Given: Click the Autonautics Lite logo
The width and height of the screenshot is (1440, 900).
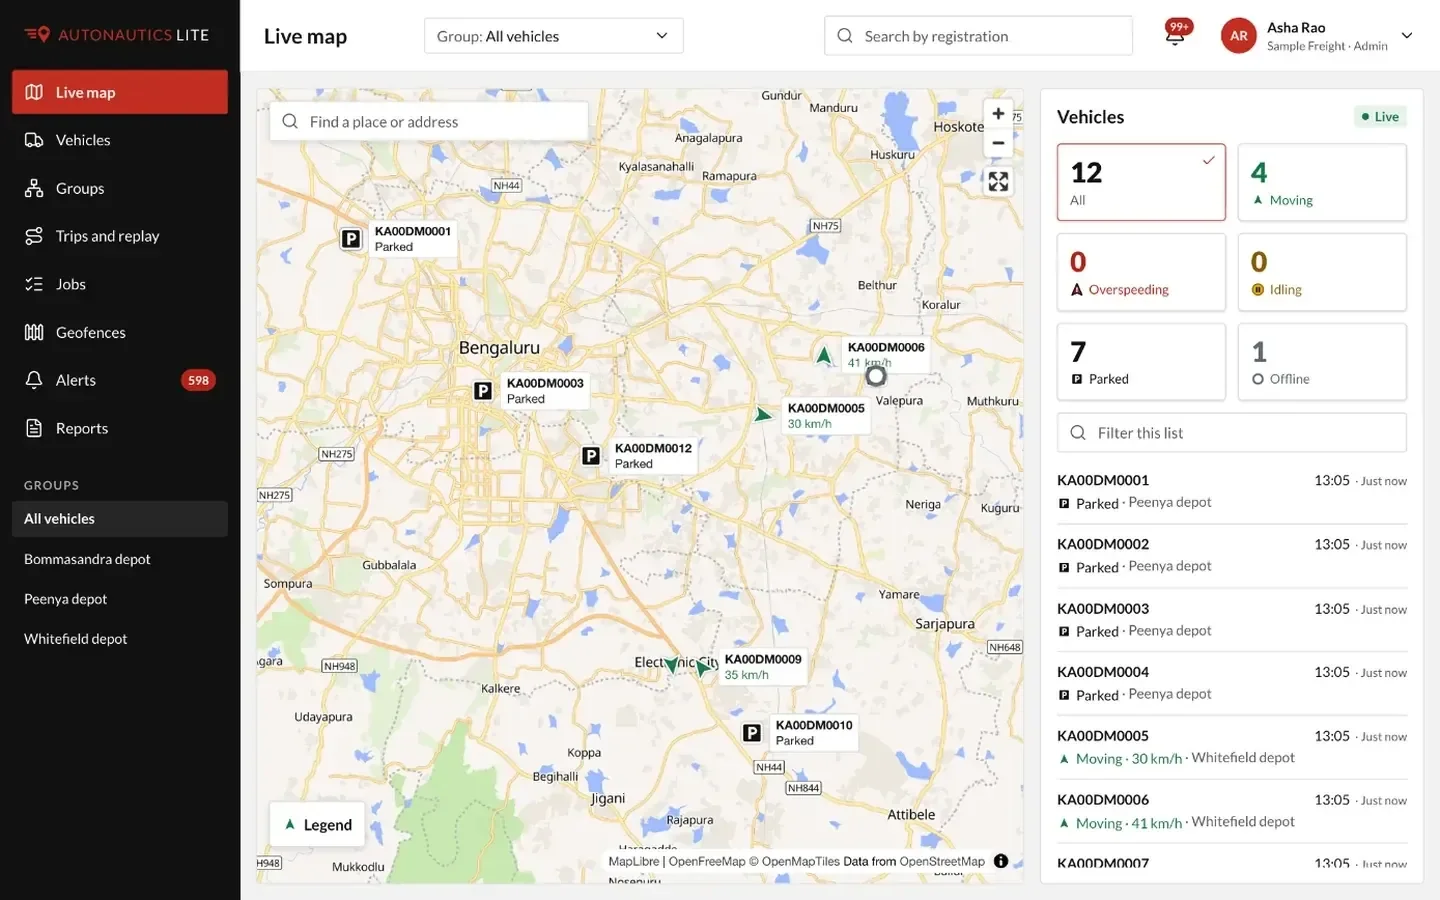Looking at the screenshot, I should tap(117, 35).
